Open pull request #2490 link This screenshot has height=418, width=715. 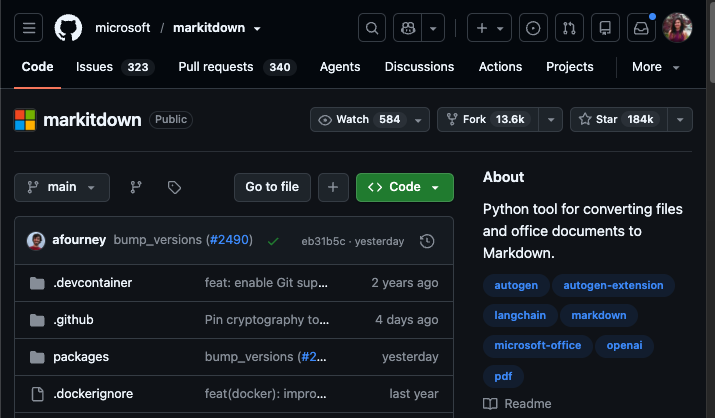(229, 240)
